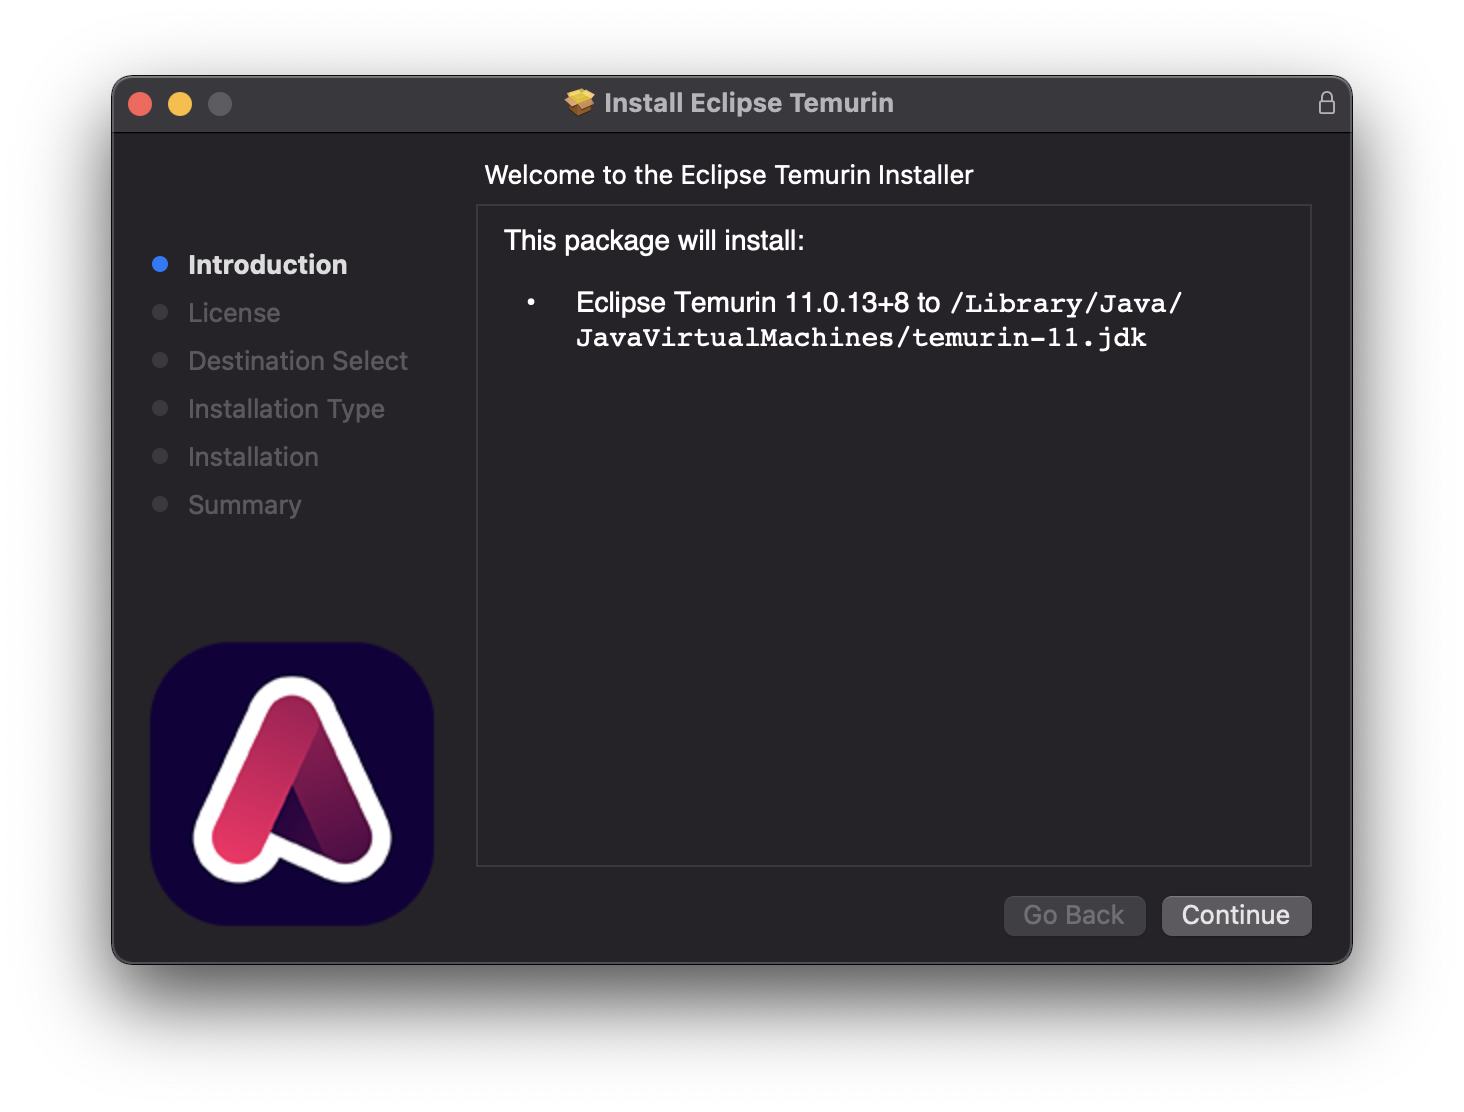Select the License step indicator
This screenshot has height=1112, width=1464.
point(160,312)
